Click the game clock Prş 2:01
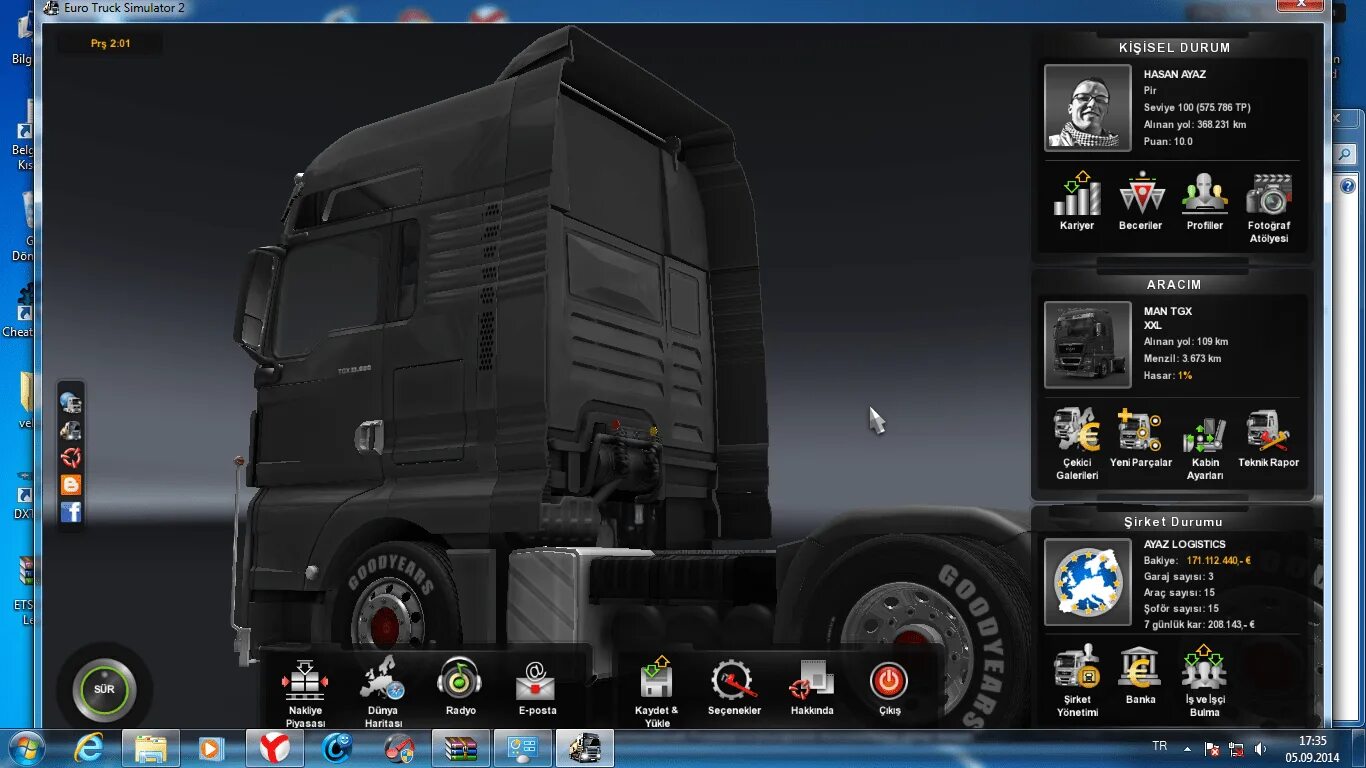The width and height of the screenshot is (1366, 768). coord(110,44)
